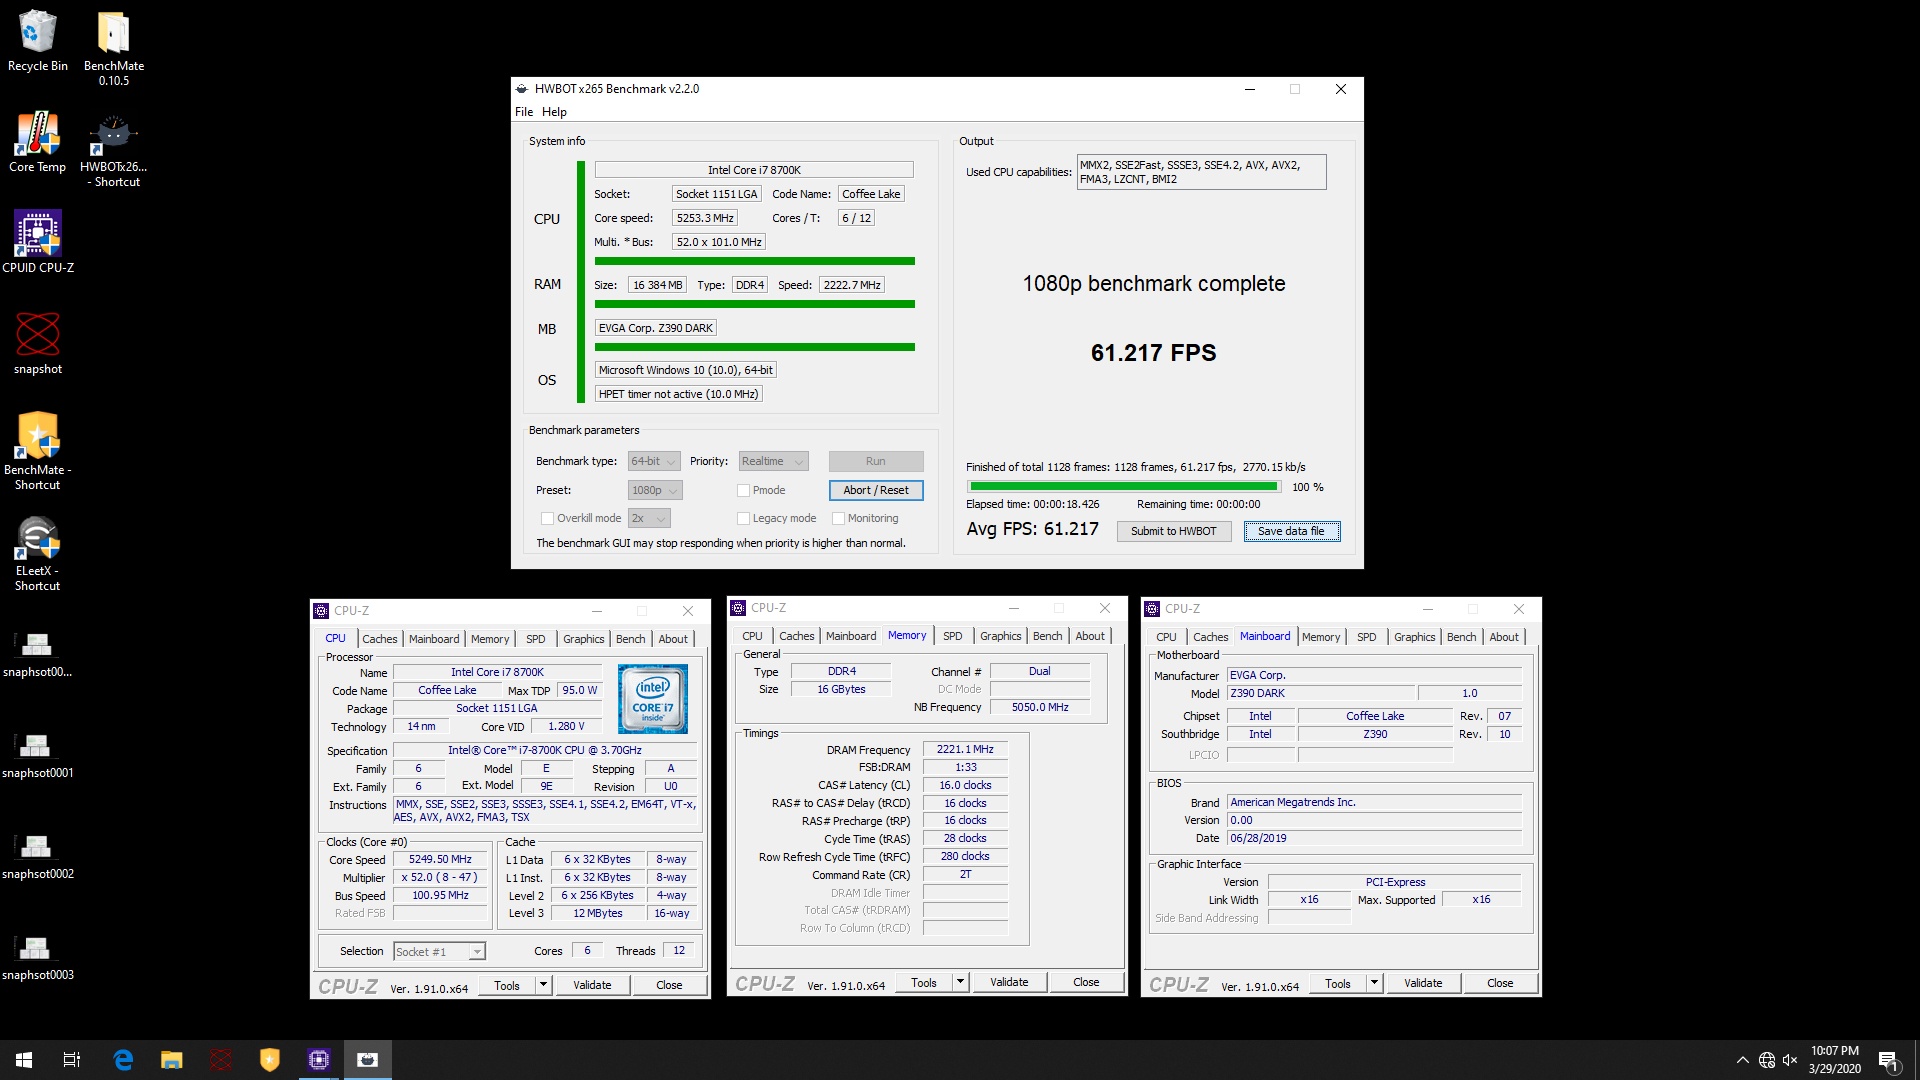This screenshot has height=1080, width=1920.
Task: Click Submit to HWBOT button
Action: pyautogui.click(x=1174, y=531)
